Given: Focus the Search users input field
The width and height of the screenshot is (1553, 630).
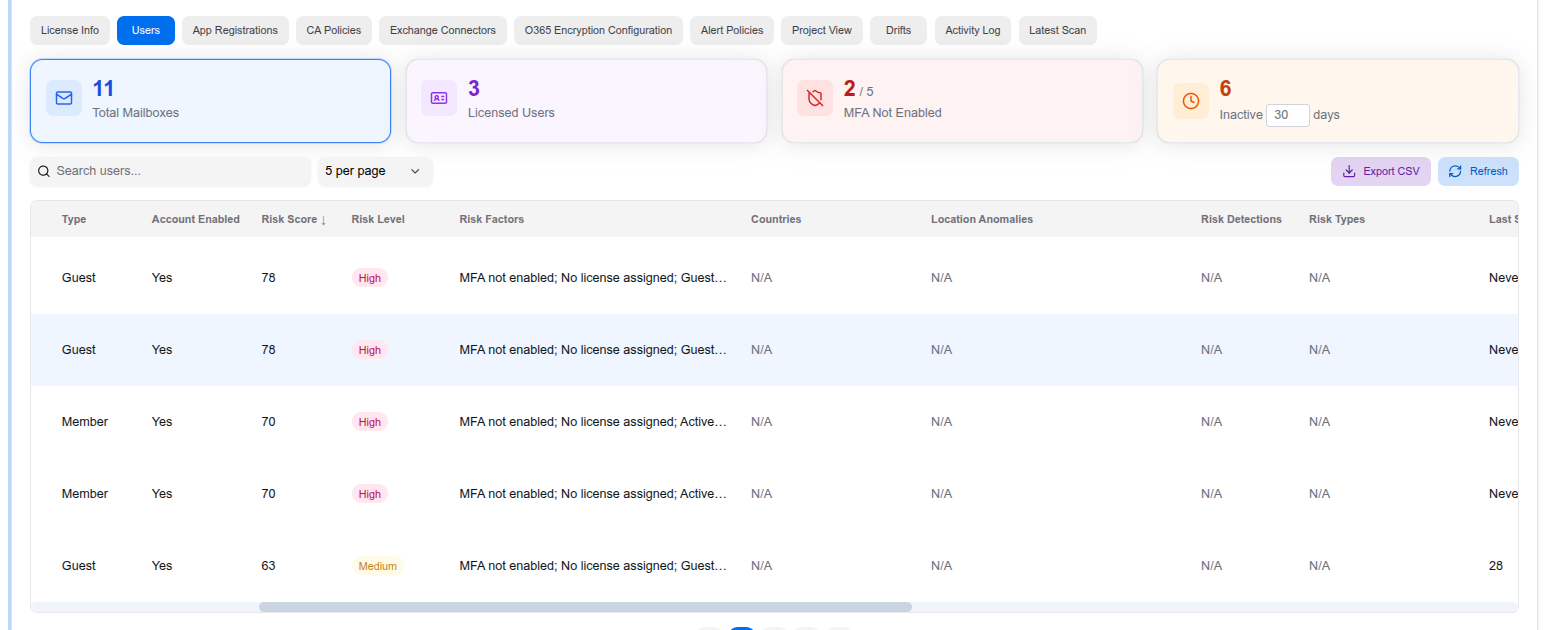Looking at the screenshot, I should point(180,171).
